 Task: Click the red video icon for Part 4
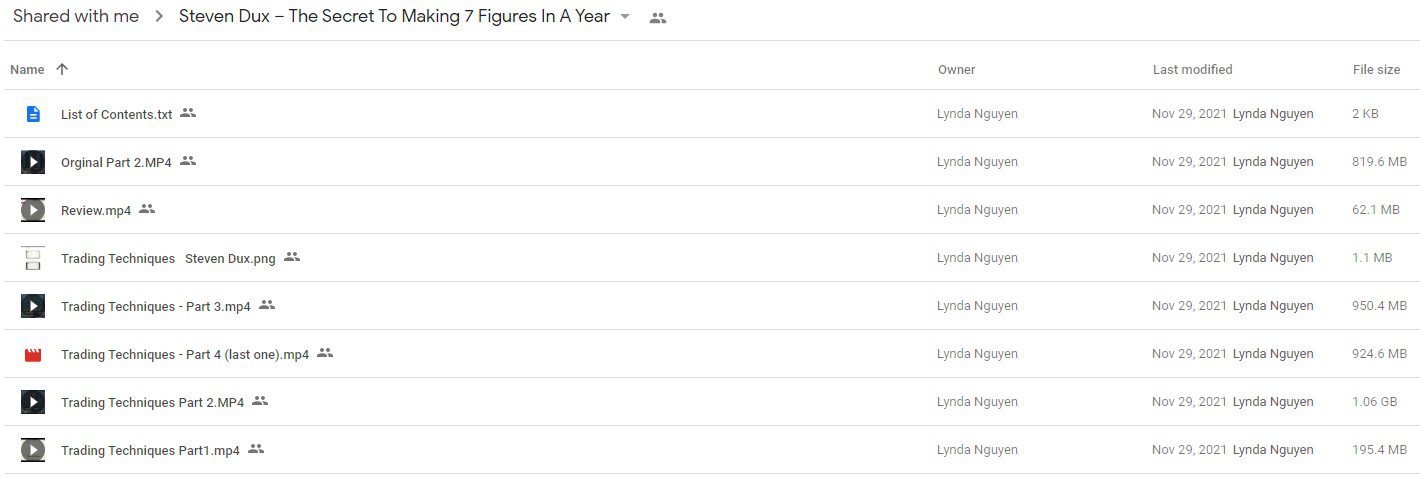[x=33, y=354]
